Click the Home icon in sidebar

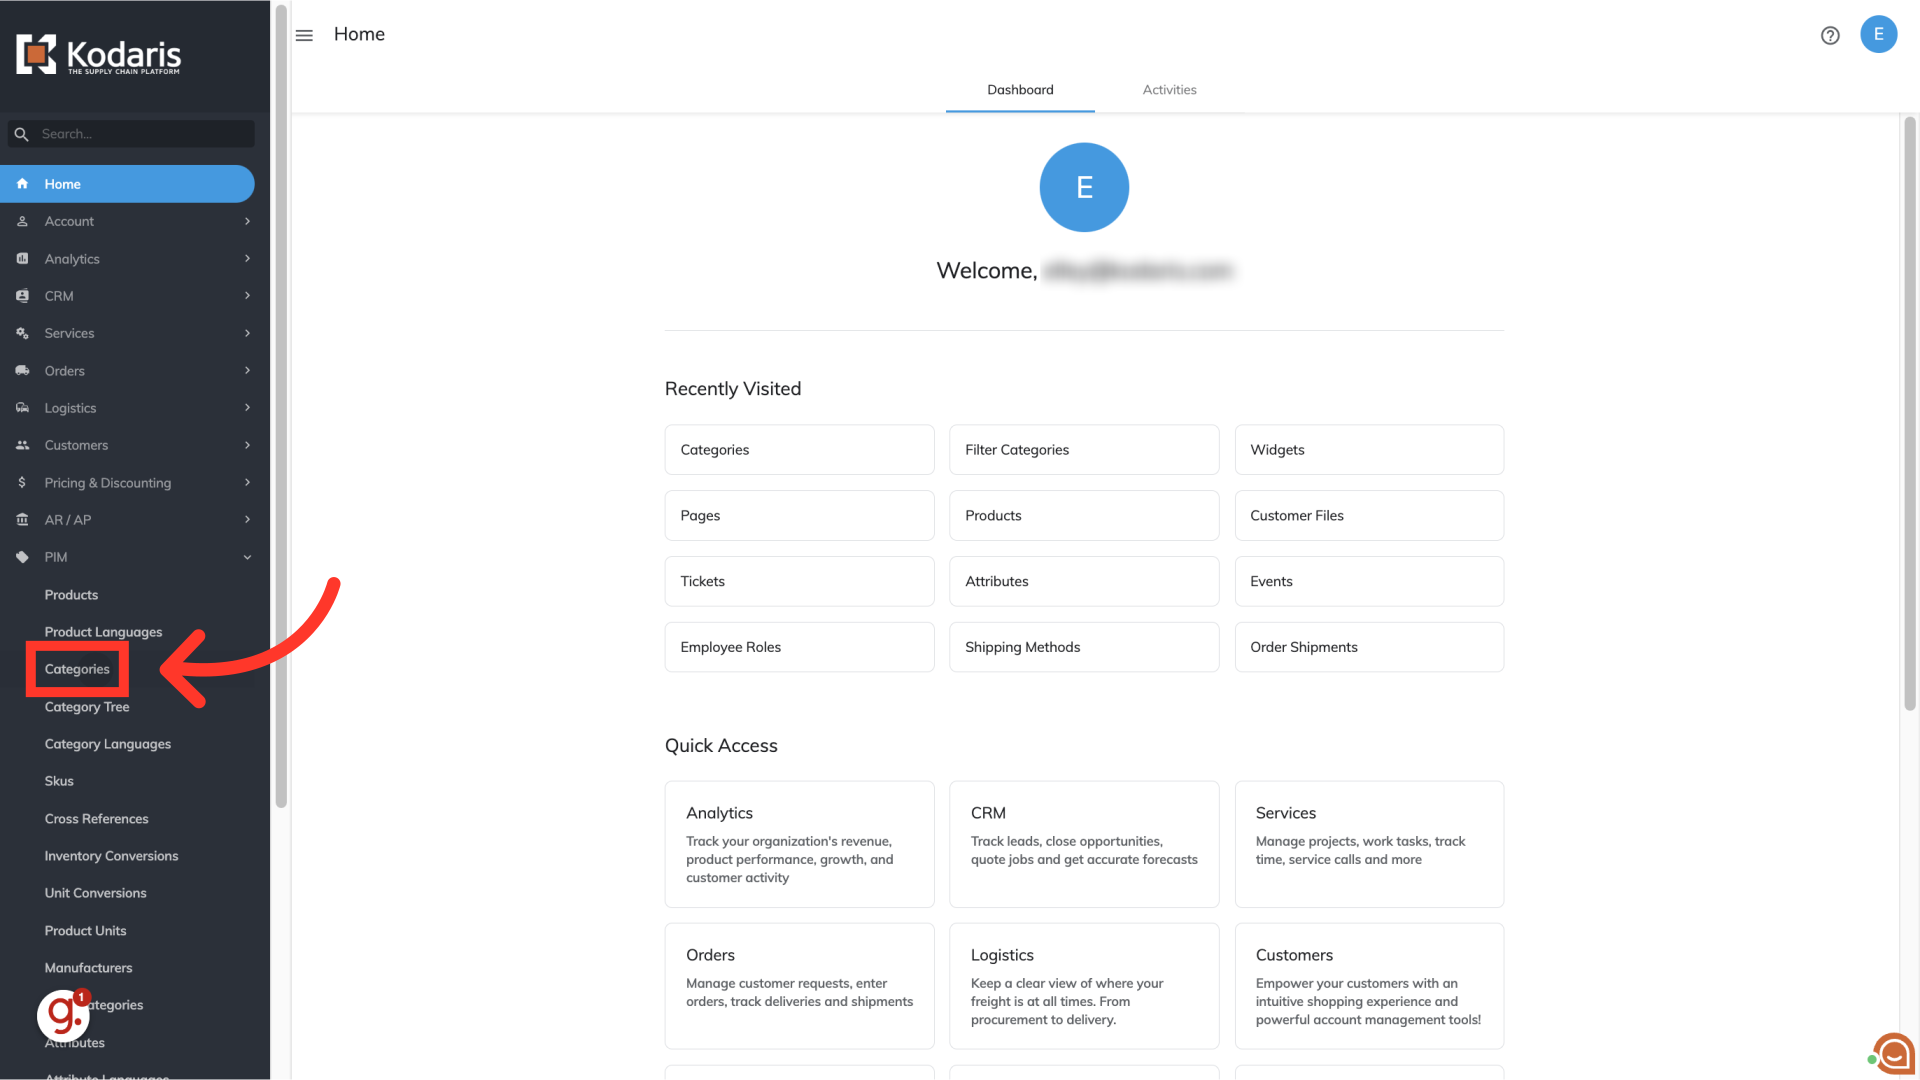(x=22, y=184)
